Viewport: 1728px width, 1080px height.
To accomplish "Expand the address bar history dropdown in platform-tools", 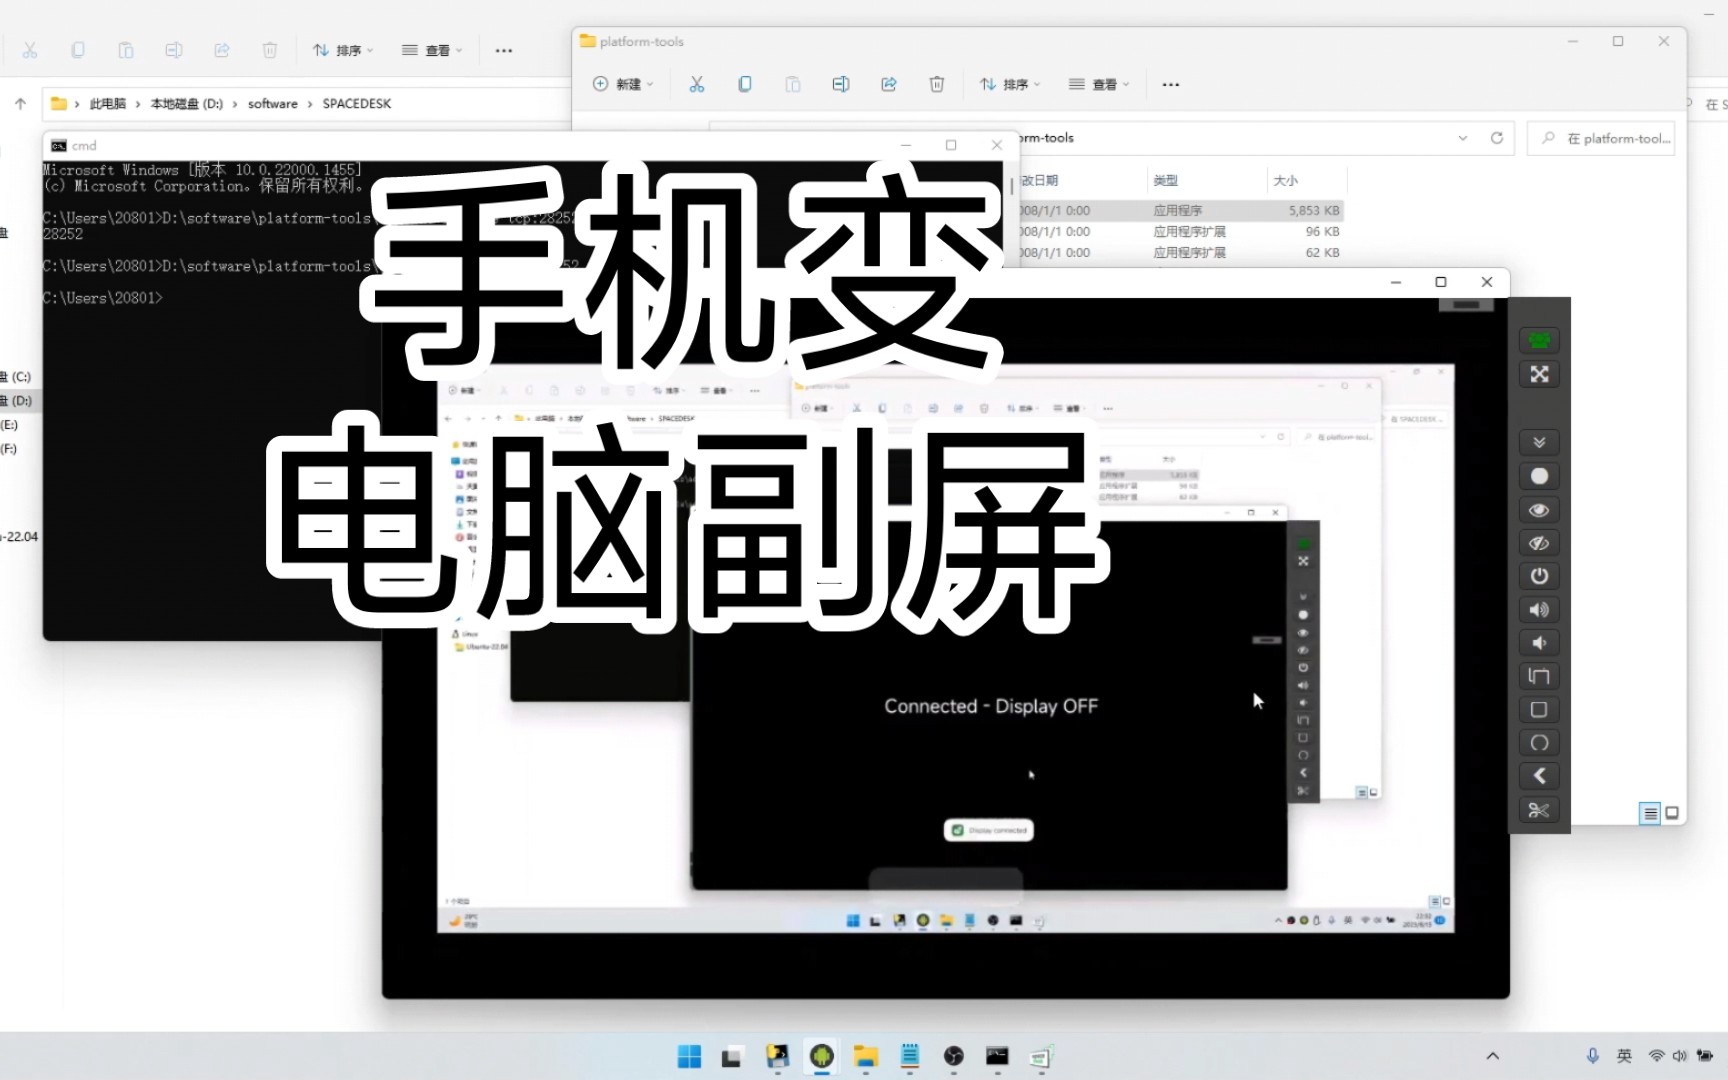I will [x=1463, y=138].
